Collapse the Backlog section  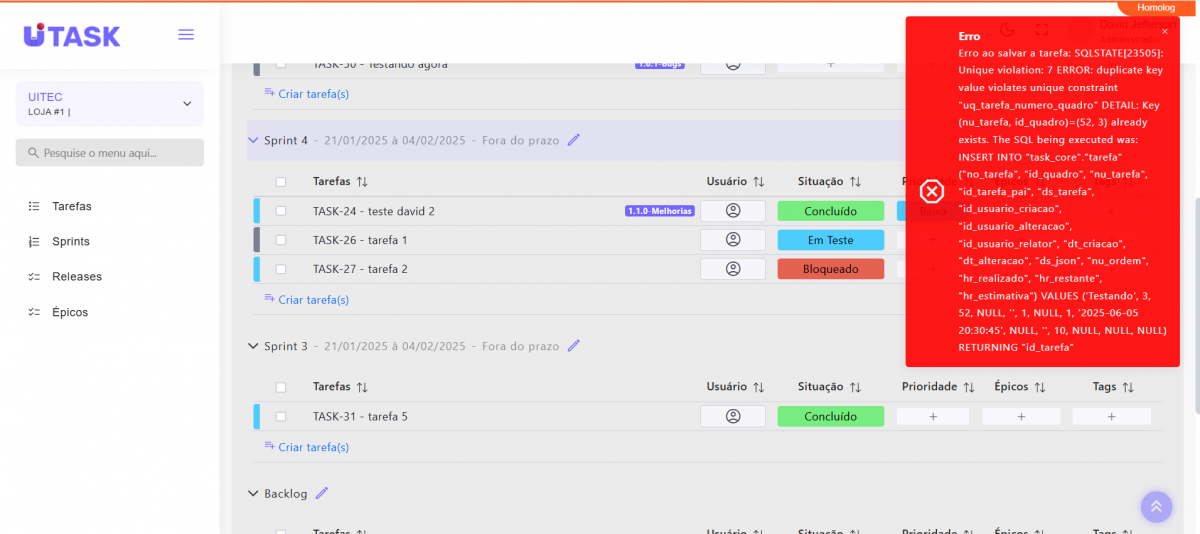[253, 494]
